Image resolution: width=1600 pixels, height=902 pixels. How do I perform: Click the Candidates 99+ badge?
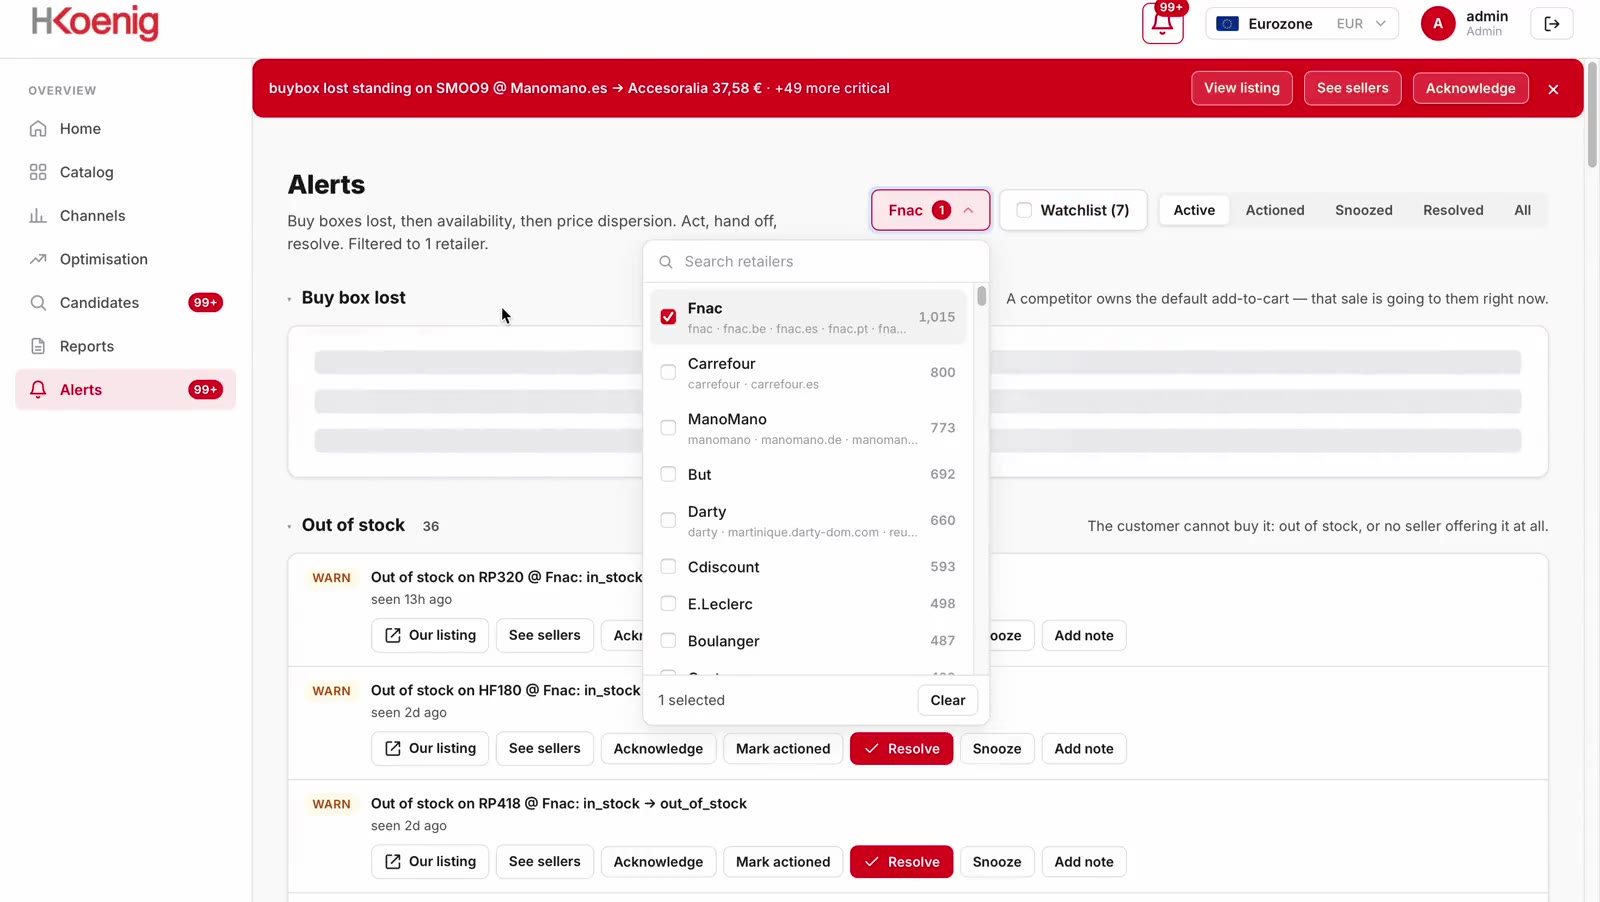click(205, 303)
